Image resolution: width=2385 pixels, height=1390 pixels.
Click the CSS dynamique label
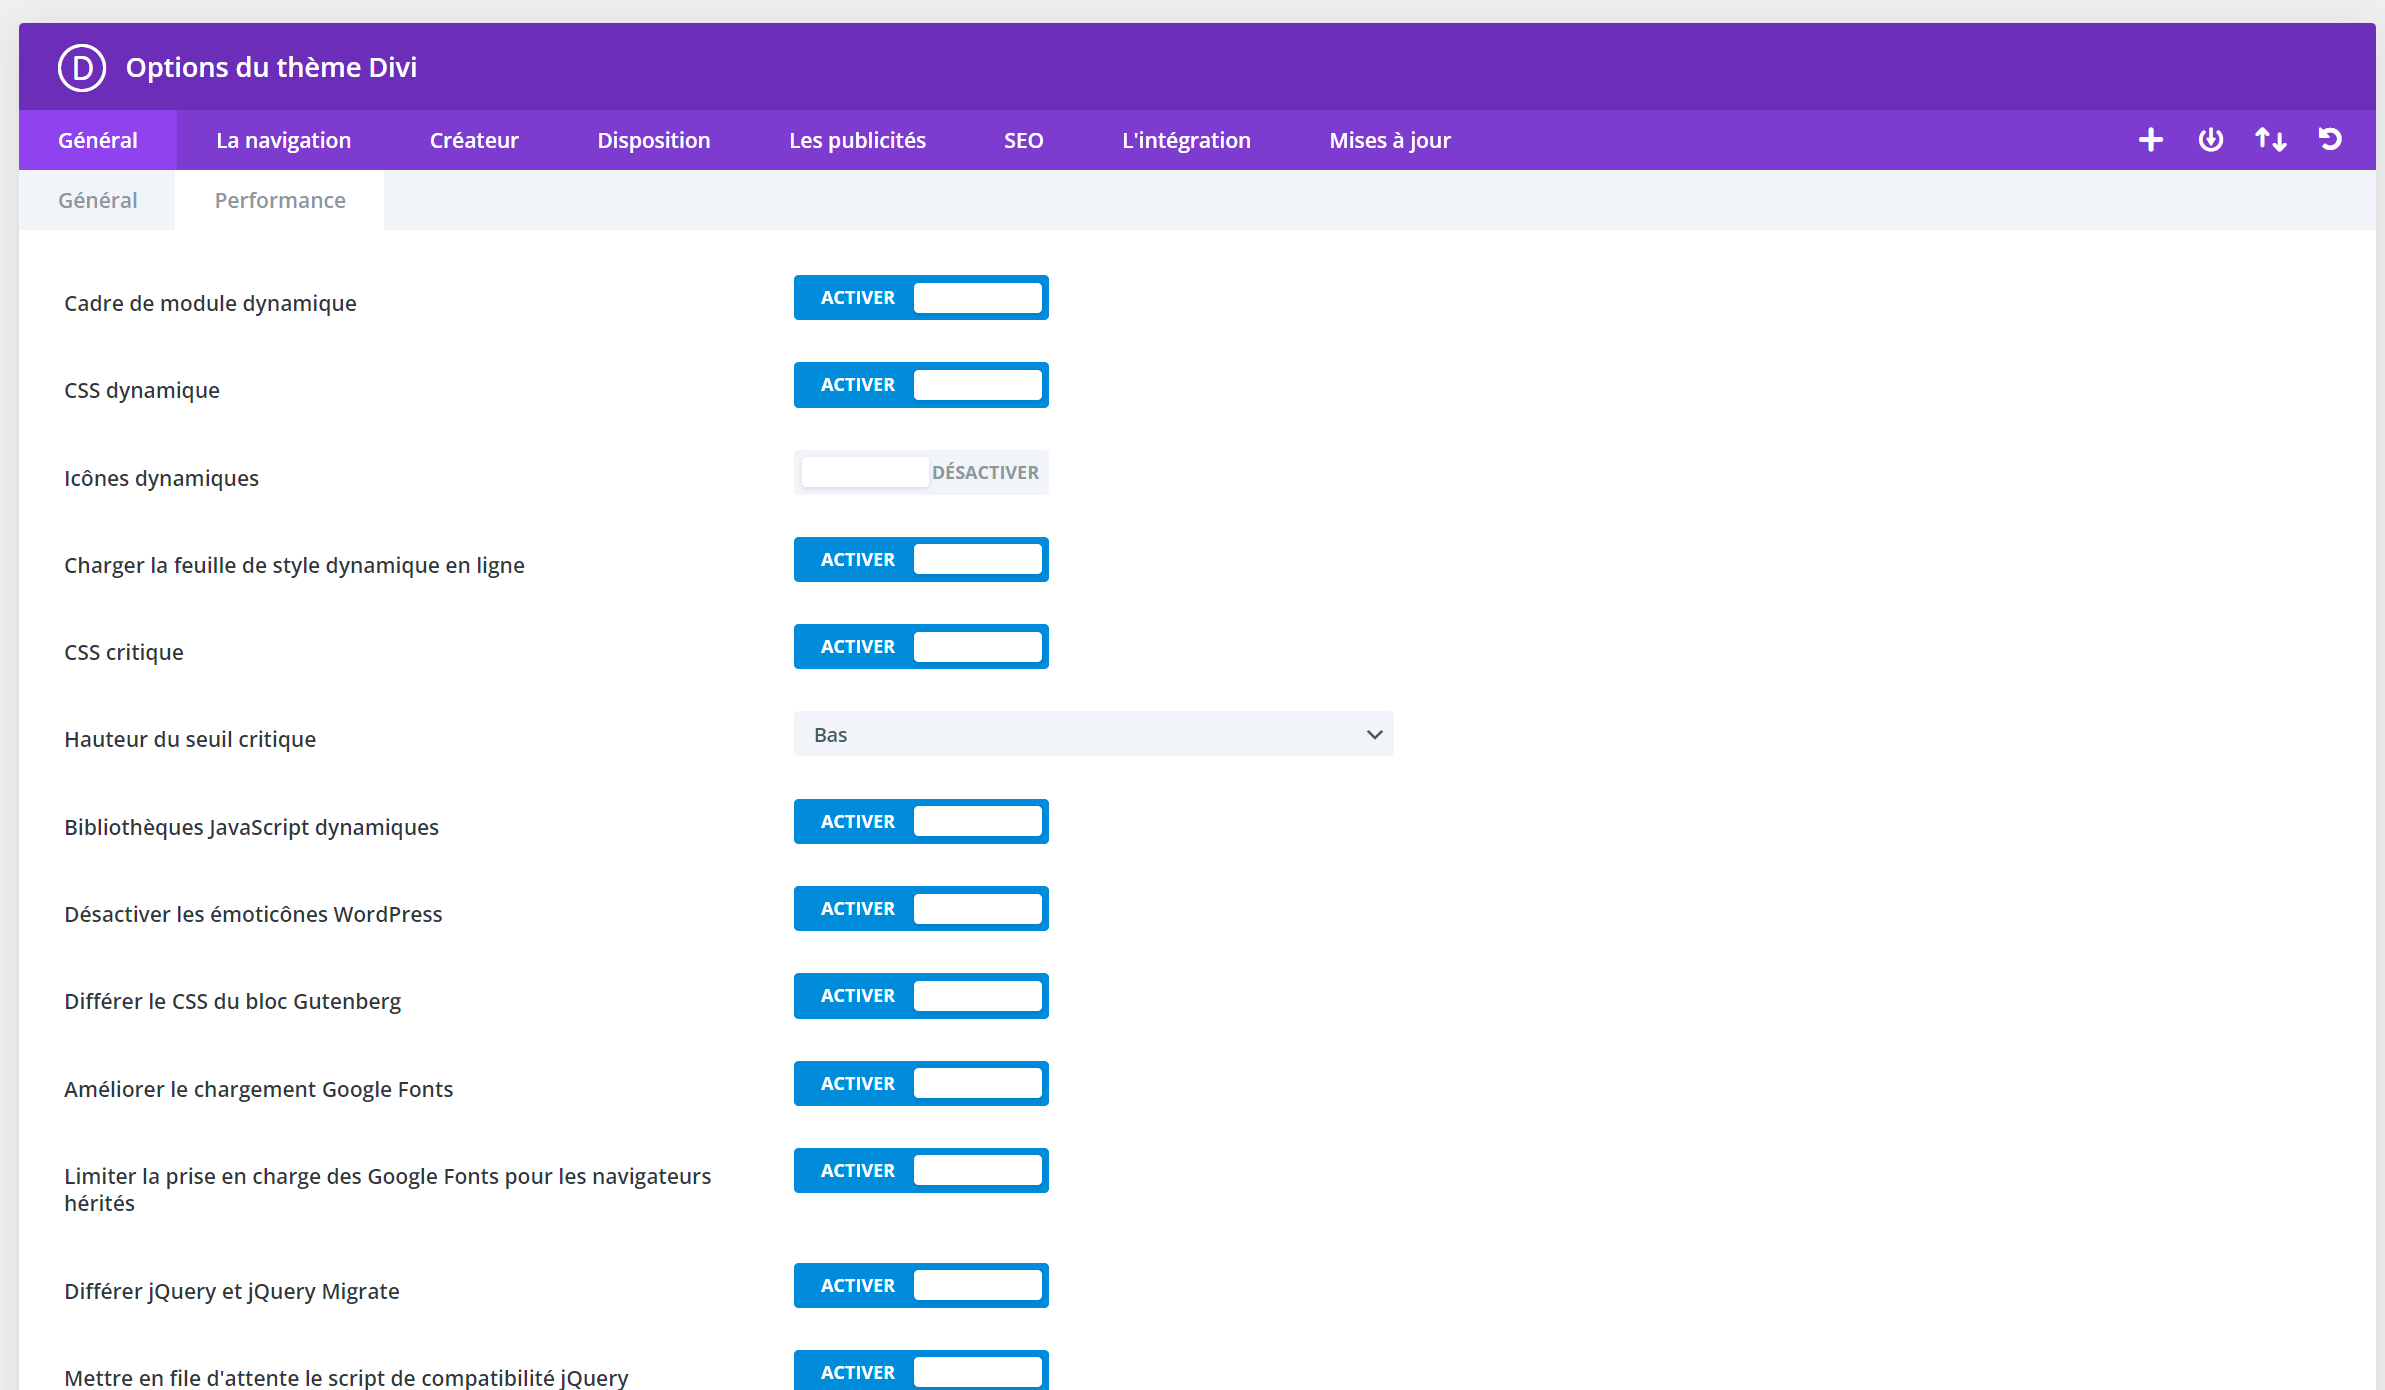(142, 391)
